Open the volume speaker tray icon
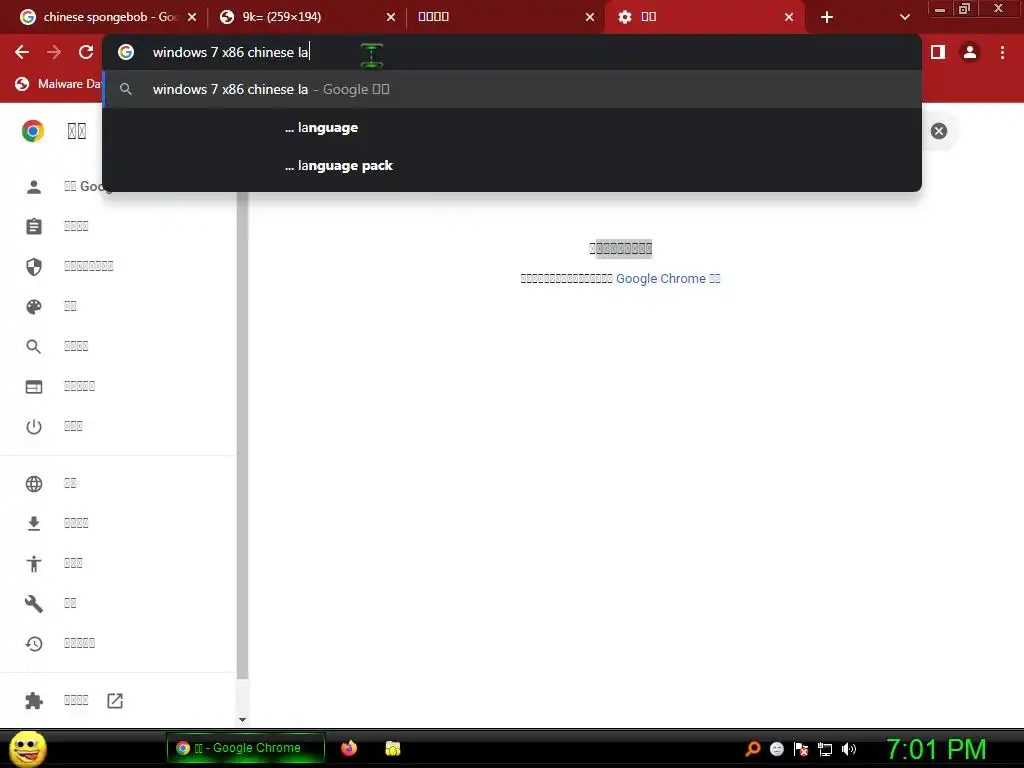This screenshot has height=768, width=1024. 849,749
